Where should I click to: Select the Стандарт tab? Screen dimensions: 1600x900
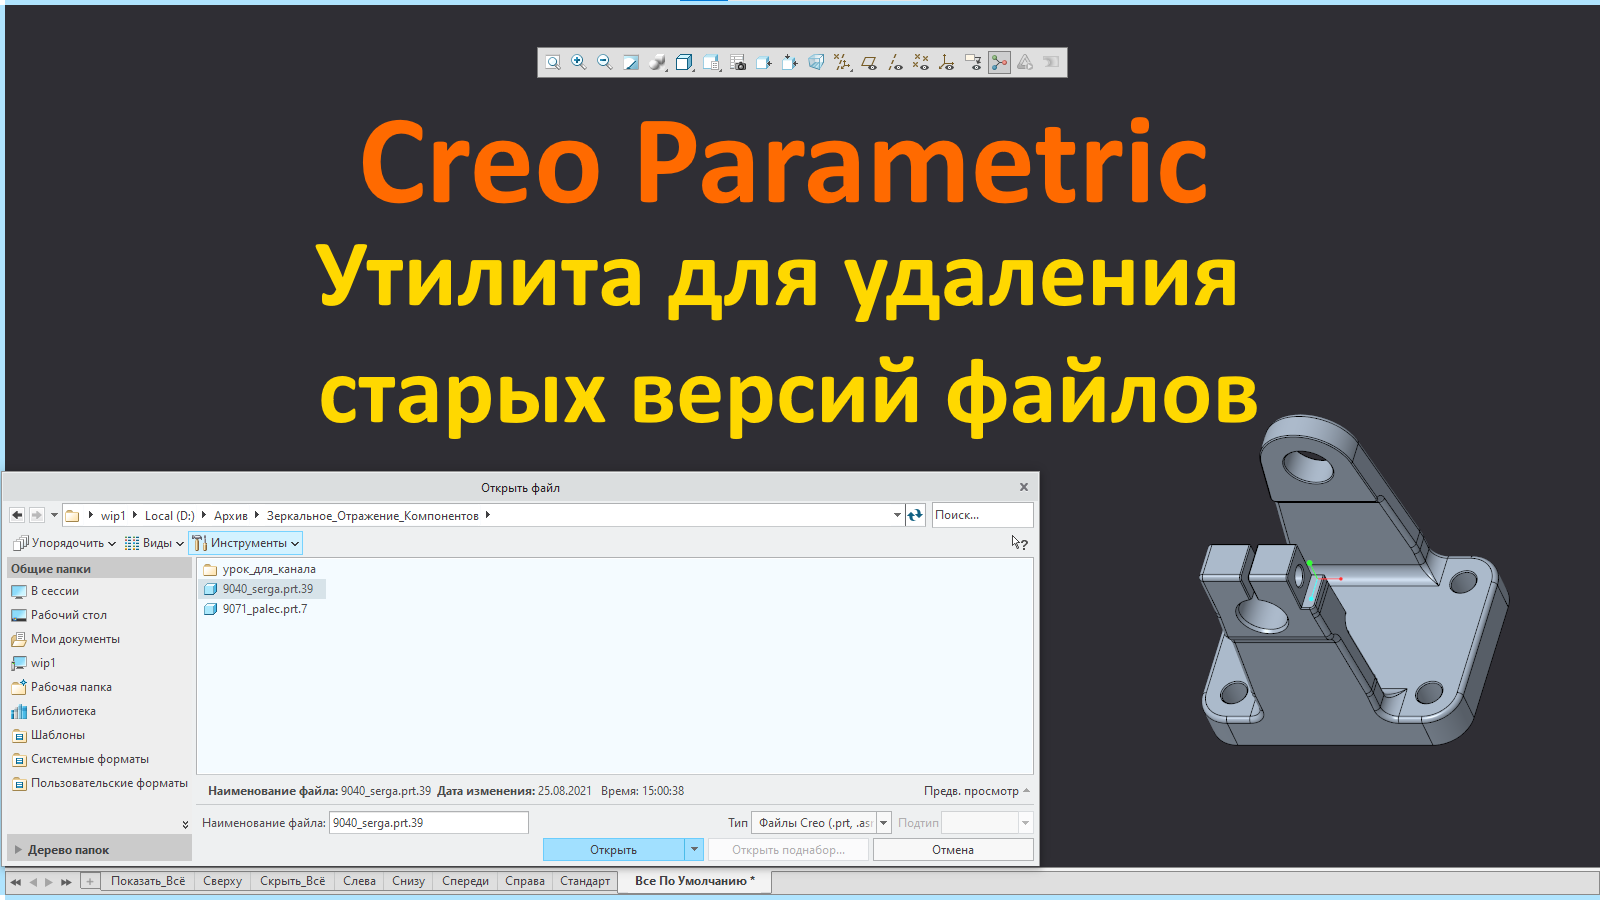tap(585, 881)
